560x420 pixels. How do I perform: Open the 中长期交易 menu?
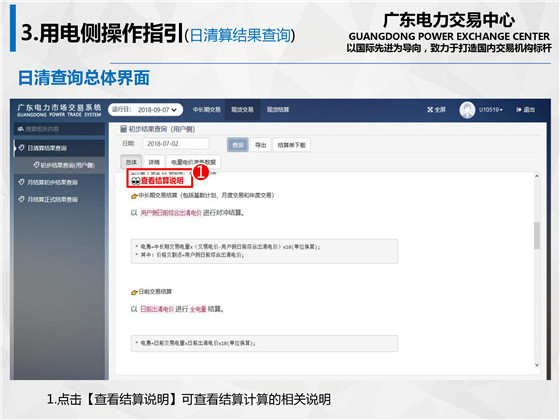[207, 110]
